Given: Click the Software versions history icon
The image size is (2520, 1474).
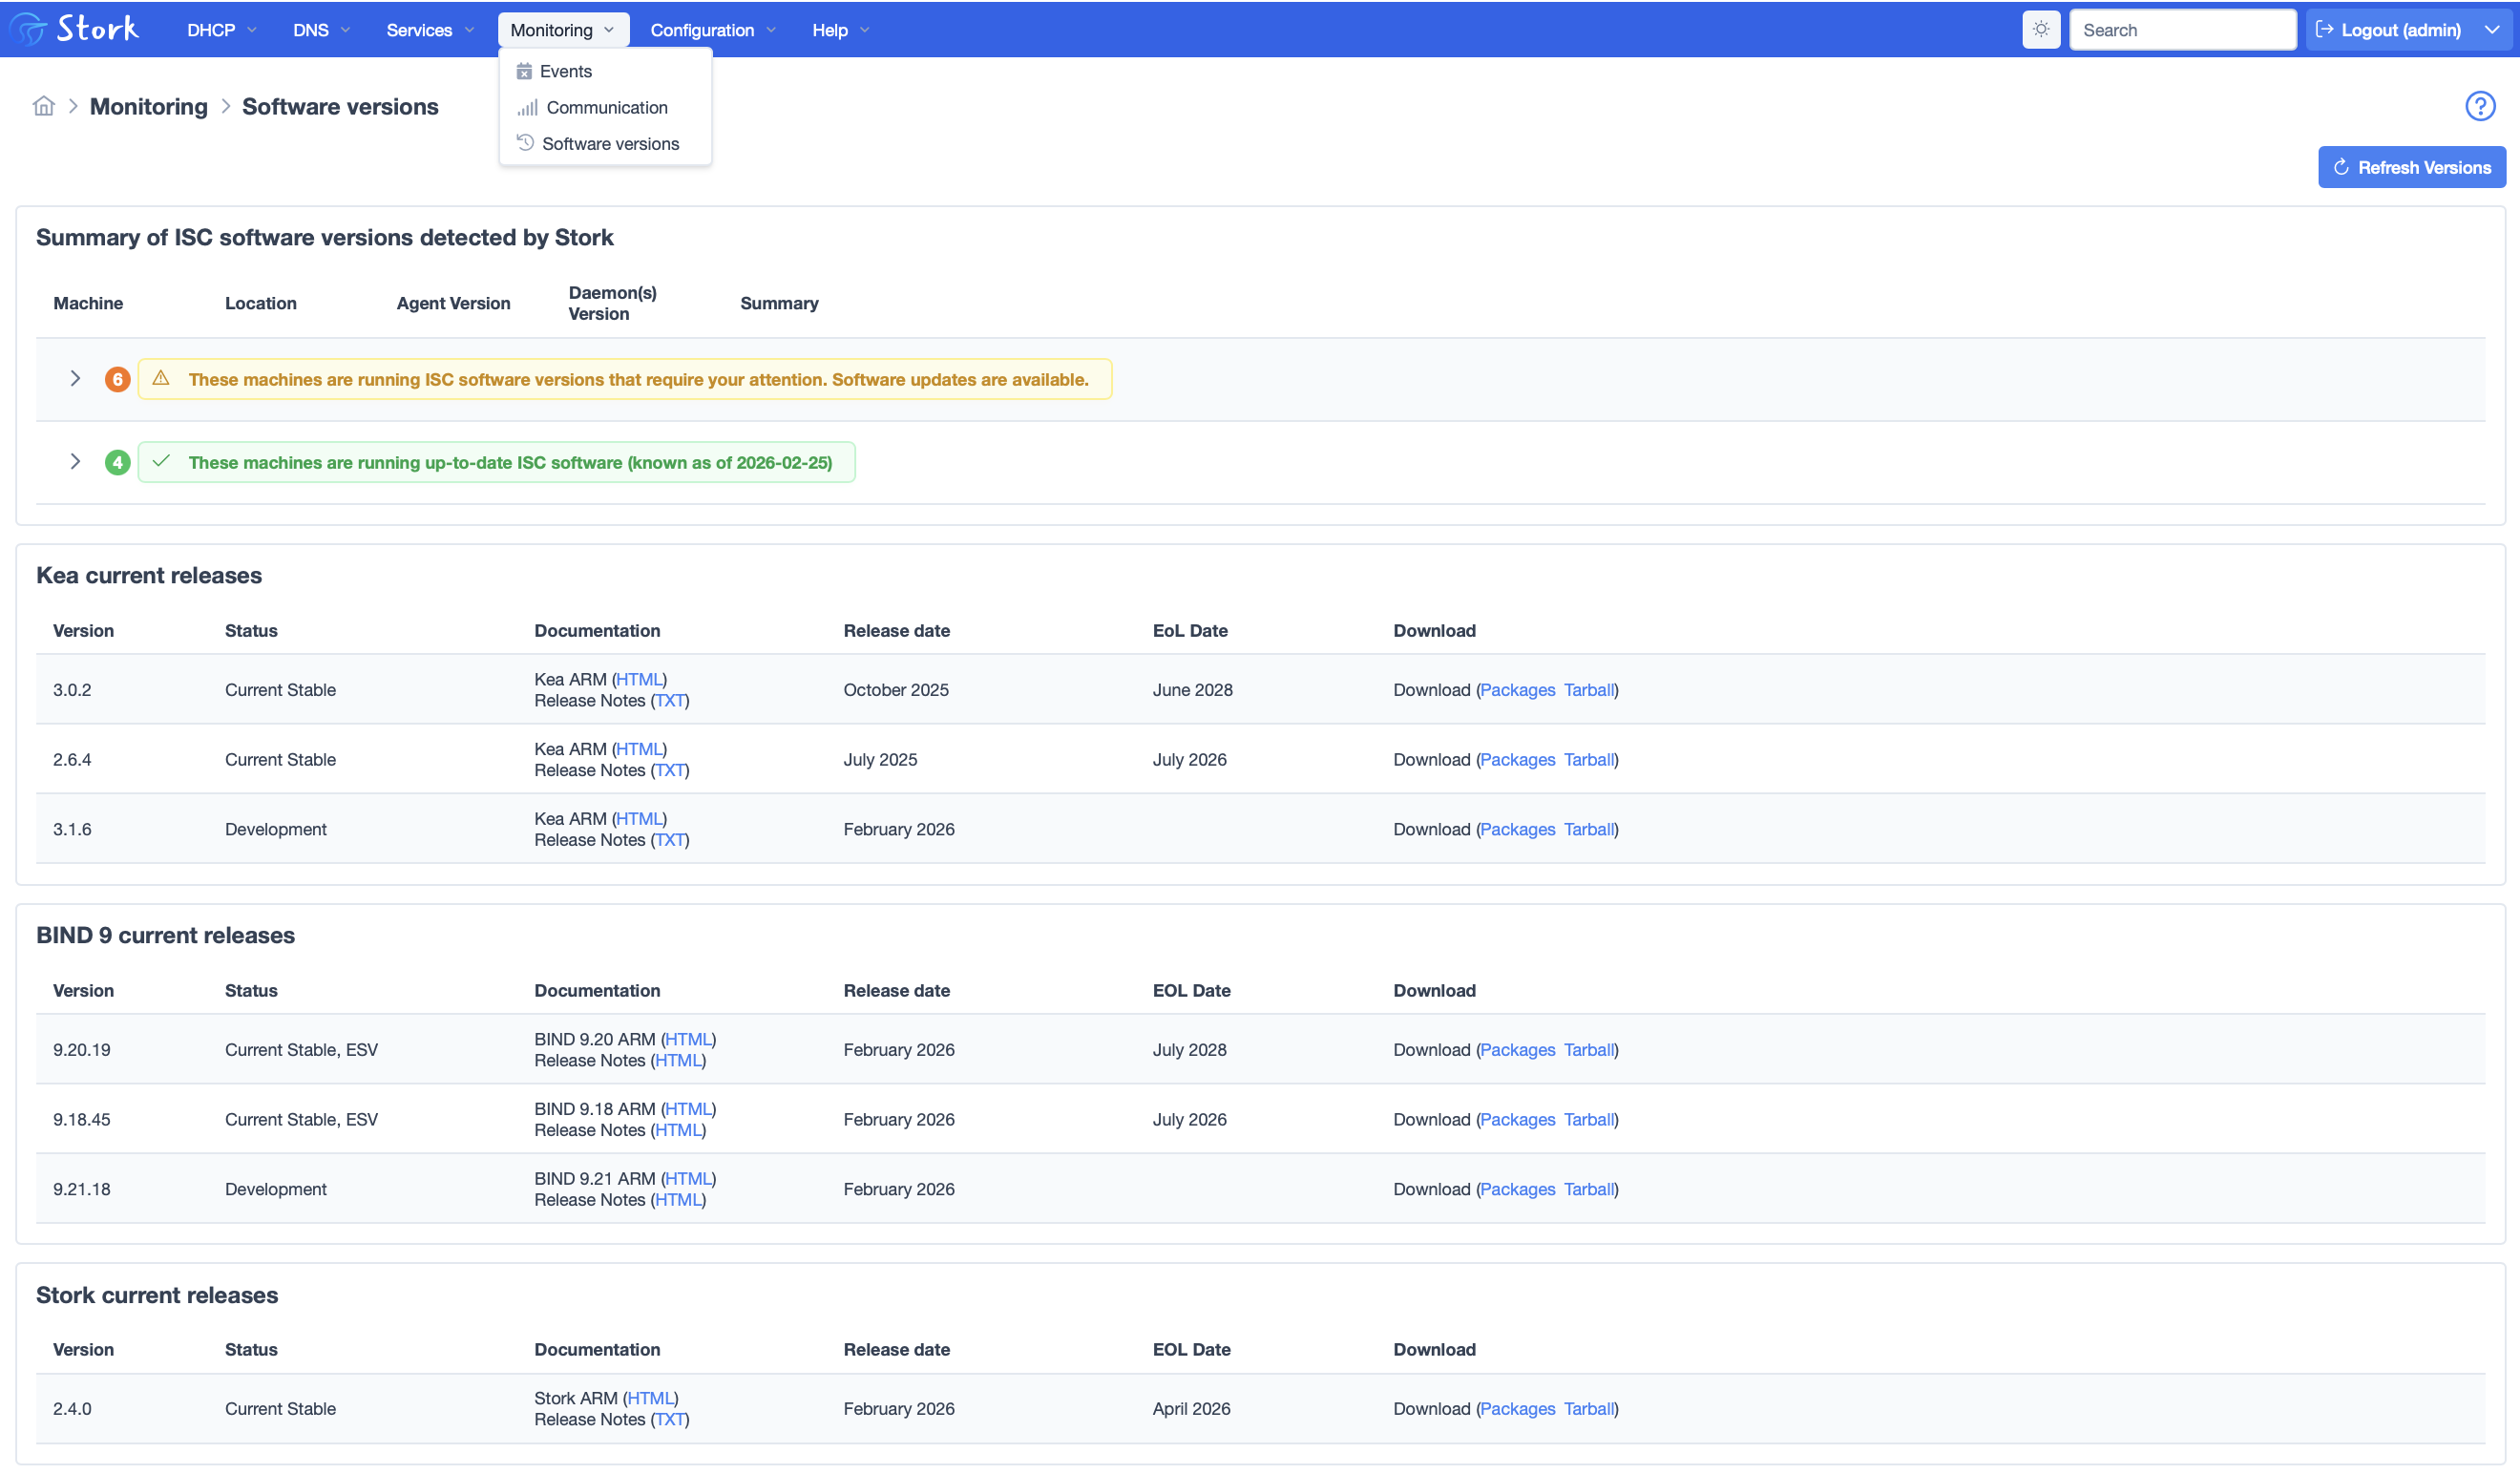Looking at the screenshot, I should [525, 143].
